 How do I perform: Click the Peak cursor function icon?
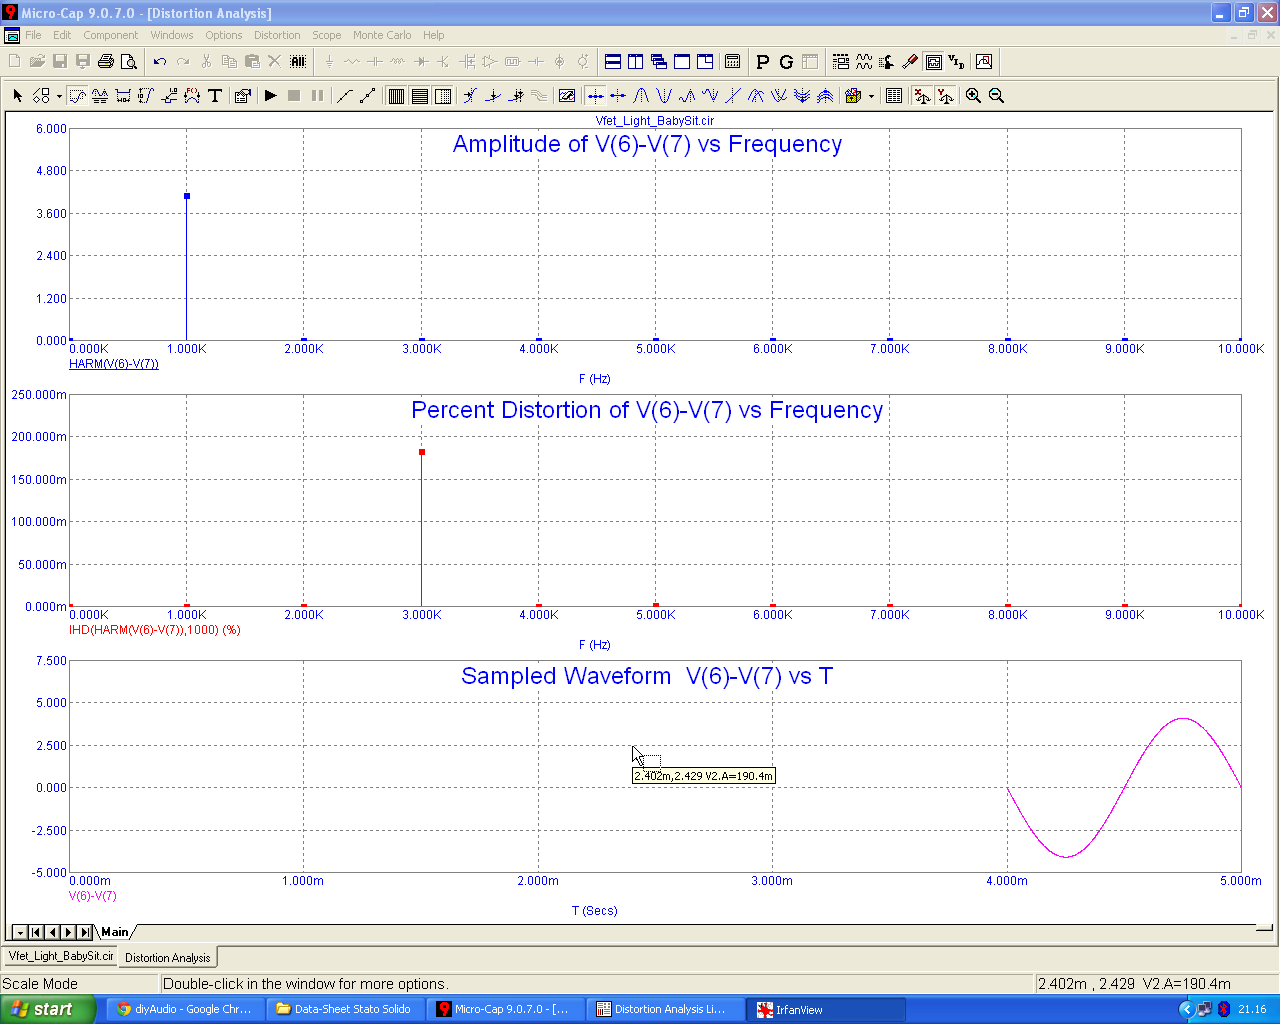tap(641, 96)
